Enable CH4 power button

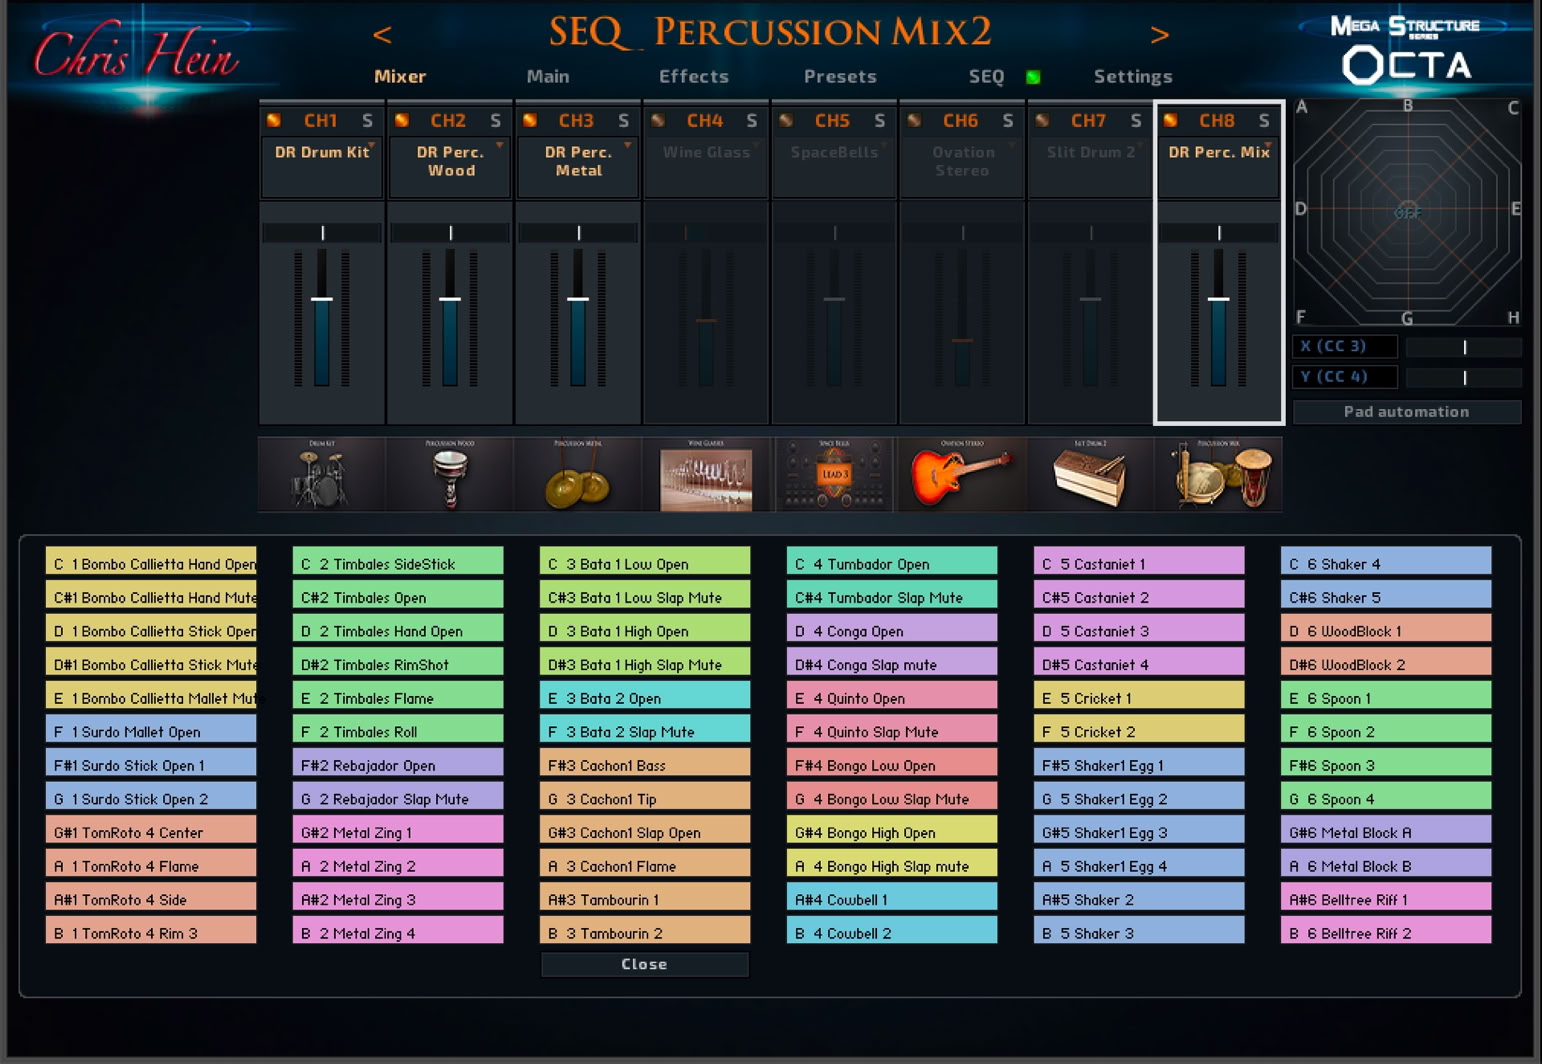[658, 121]
